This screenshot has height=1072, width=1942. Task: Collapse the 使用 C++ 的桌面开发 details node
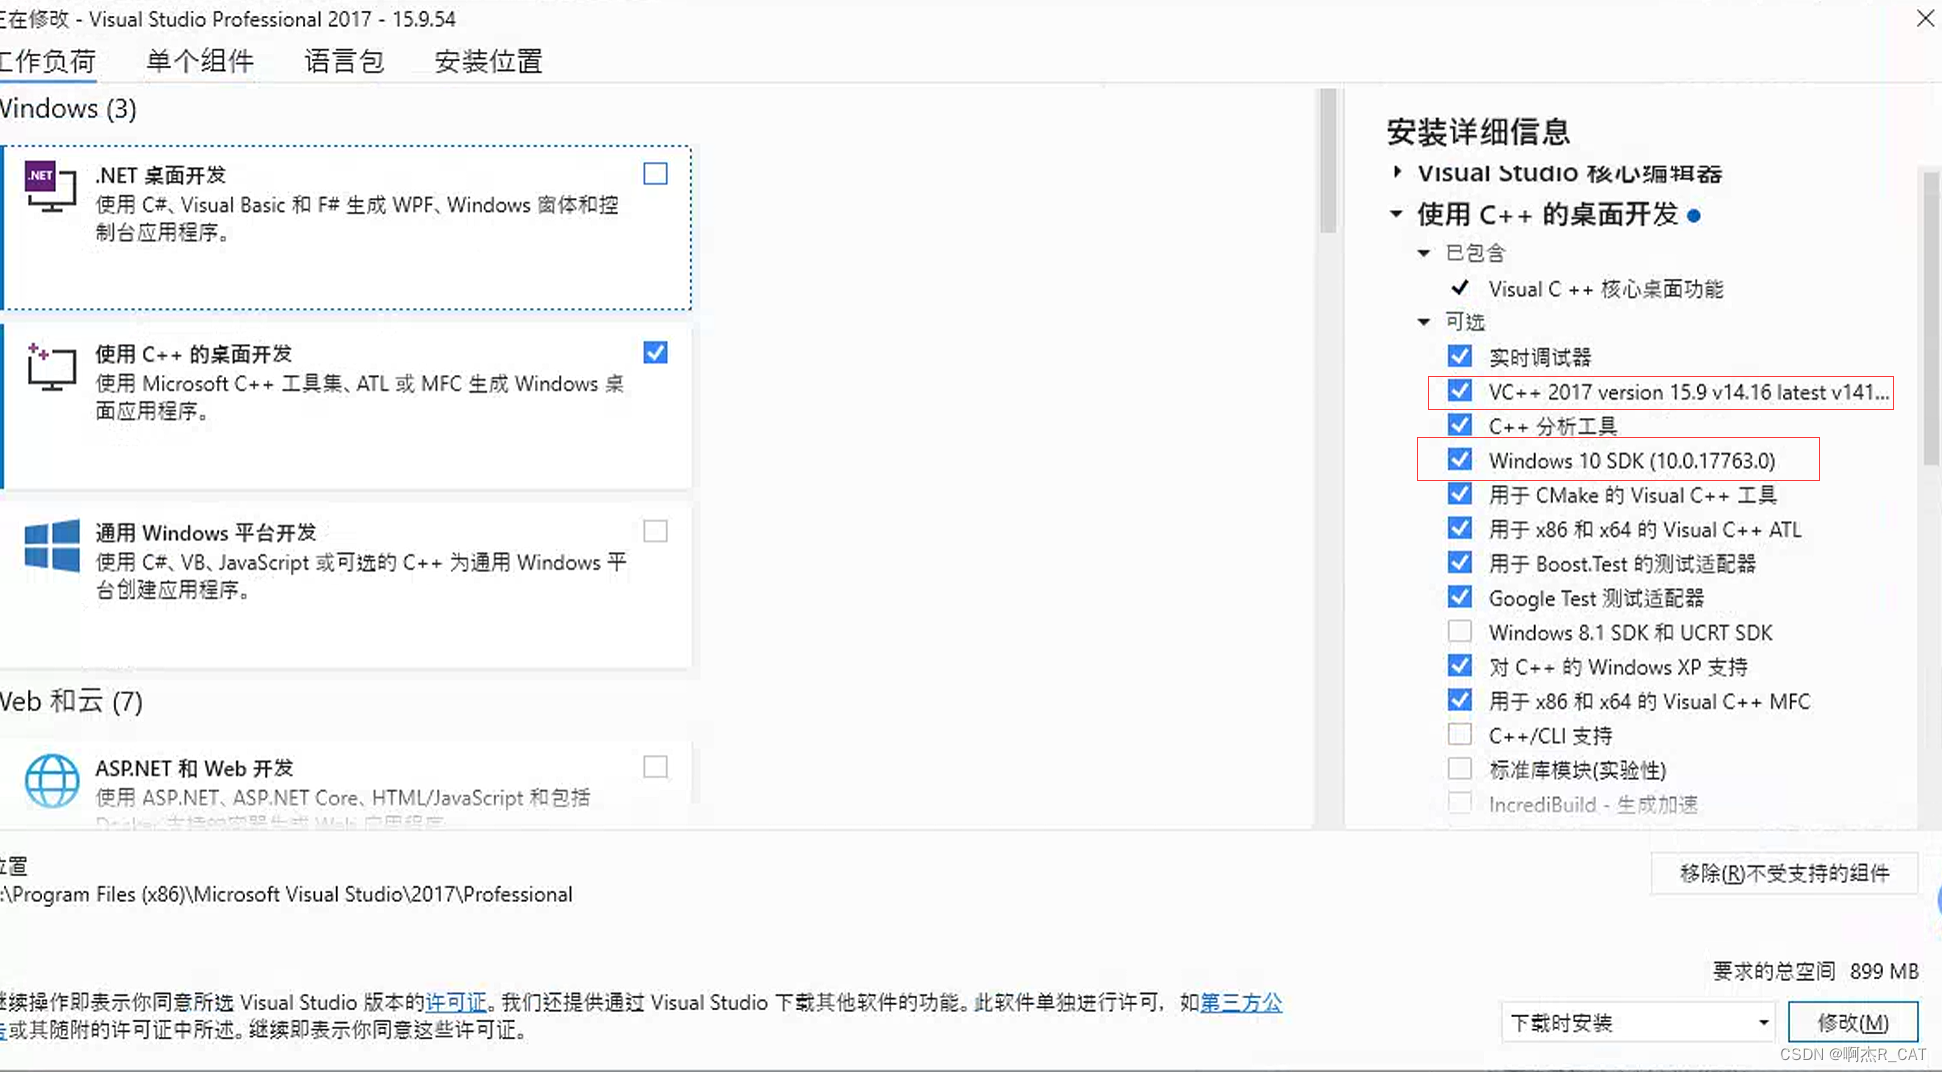pyautogui.click(x=1396, y=213)
